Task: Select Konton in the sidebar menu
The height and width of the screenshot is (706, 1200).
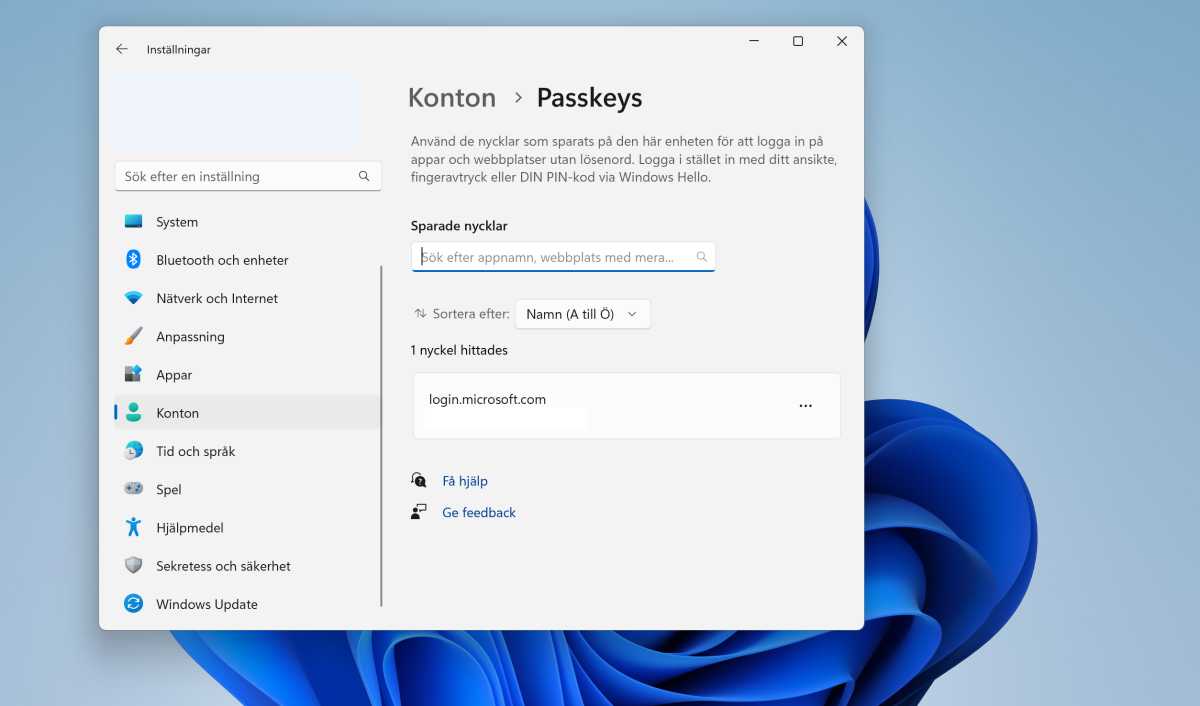Action: pyautogui.click(x=178, y=412)
